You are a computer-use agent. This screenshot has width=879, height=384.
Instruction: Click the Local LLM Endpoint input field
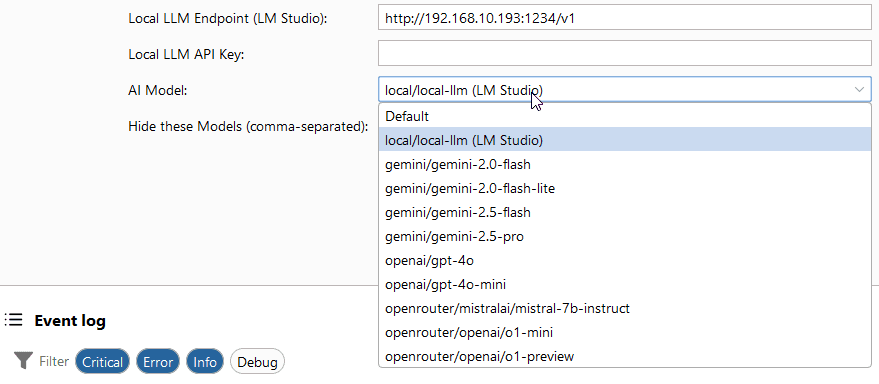tap(624, 18)
